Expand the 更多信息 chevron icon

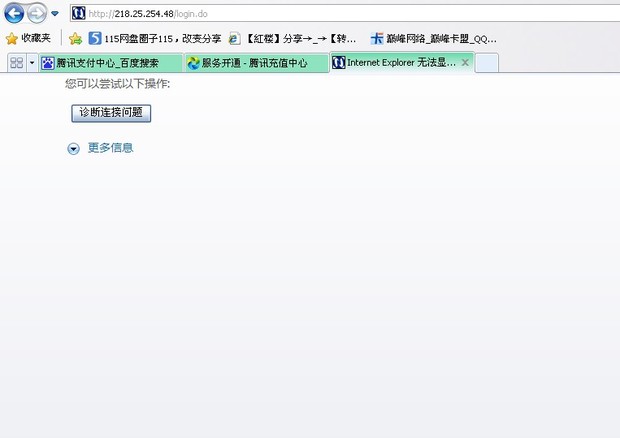pos(73,148)
